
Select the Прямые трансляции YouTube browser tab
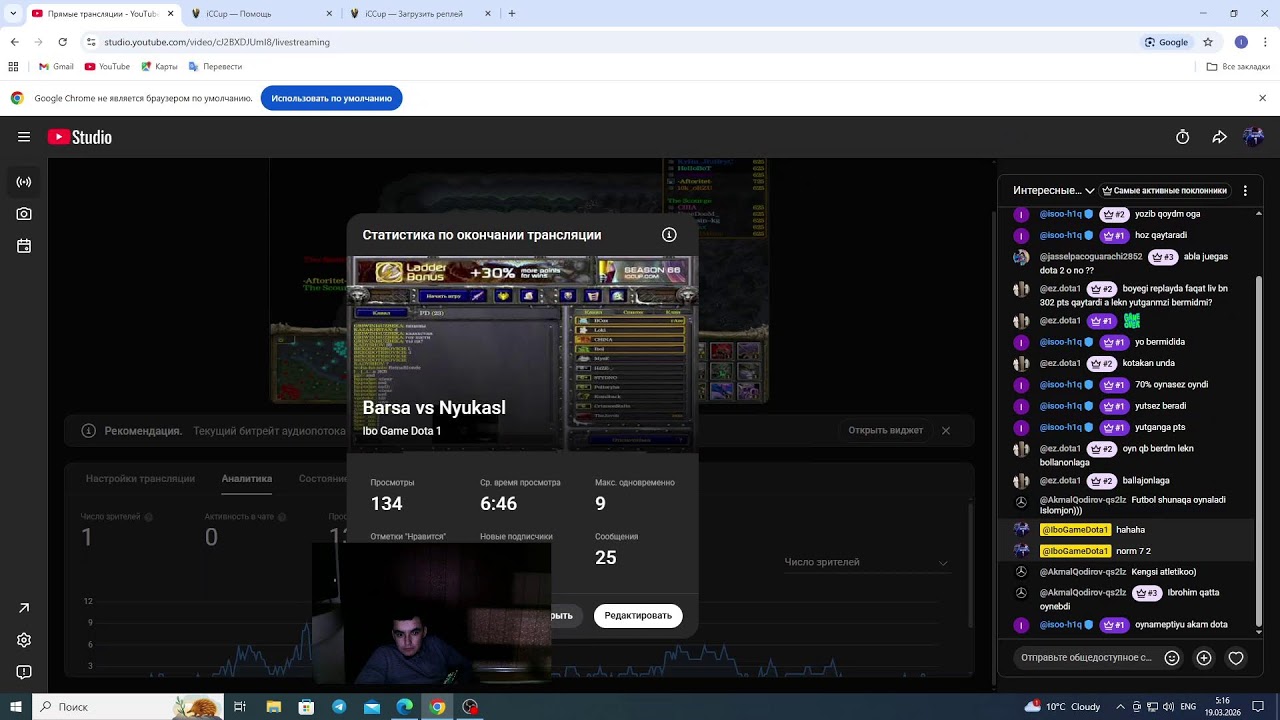(x=102, y=14)
